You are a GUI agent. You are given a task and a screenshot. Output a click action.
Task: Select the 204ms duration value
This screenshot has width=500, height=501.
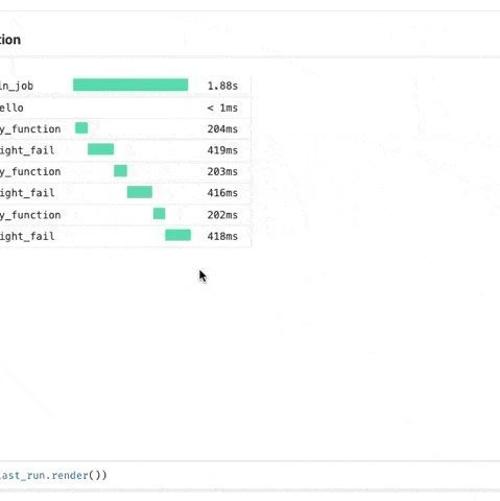pos(223,129)
